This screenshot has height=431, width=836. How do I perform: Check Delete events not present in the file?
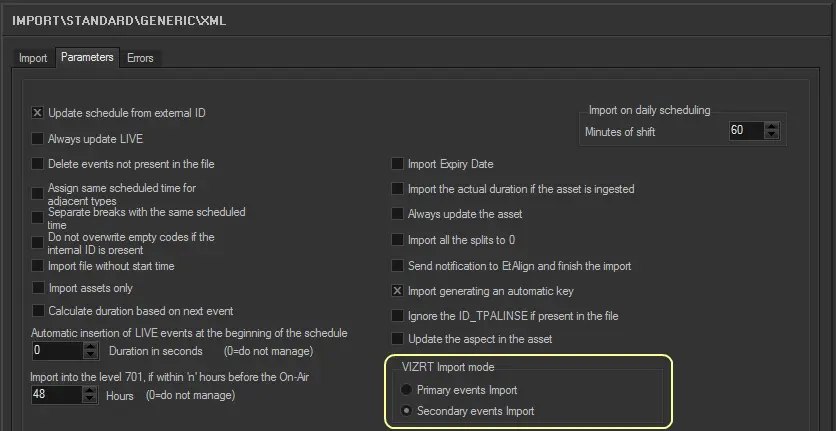[38, 164]
